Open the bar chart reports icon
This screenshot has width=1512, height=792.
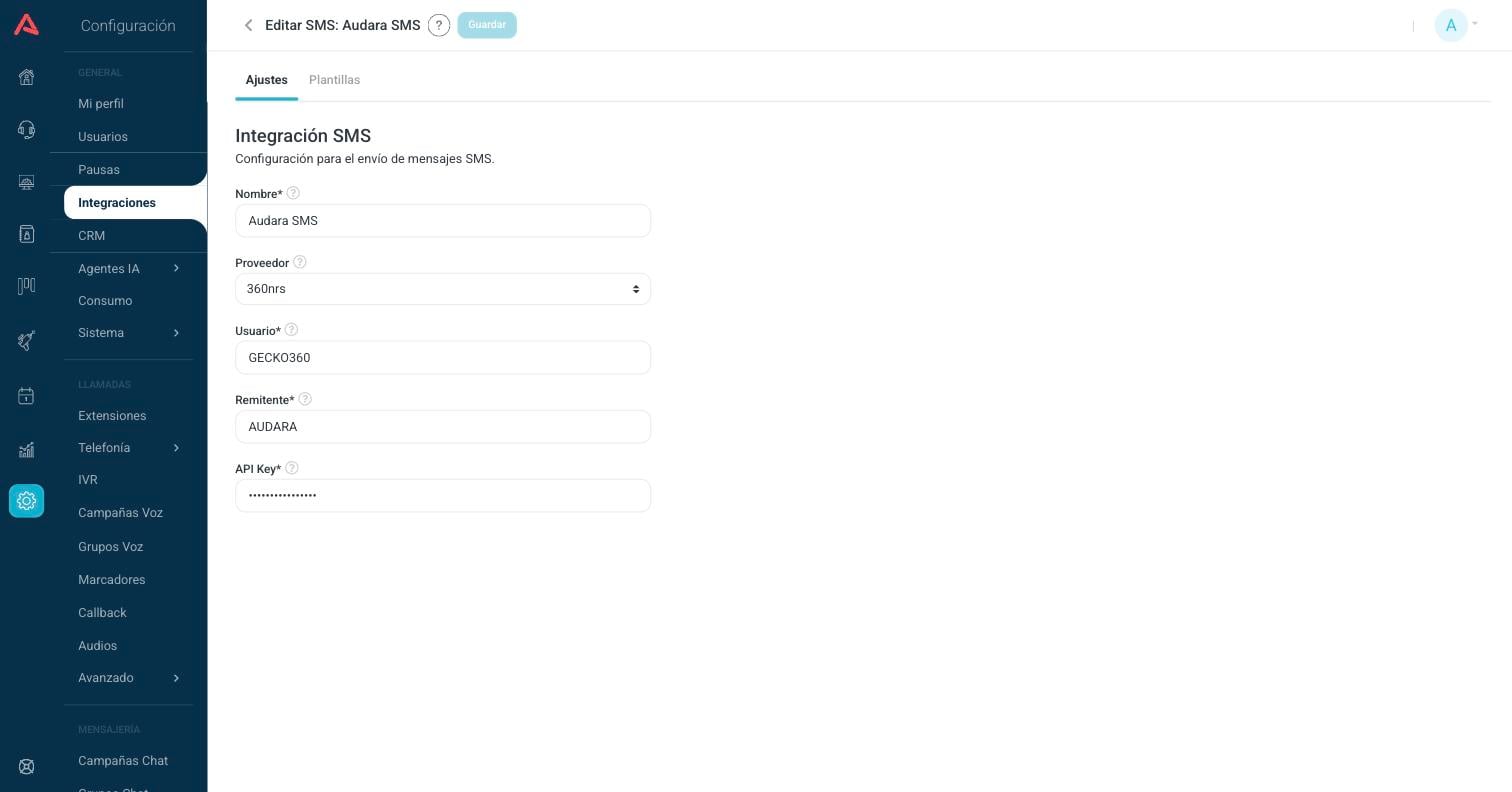coord(27,449)
